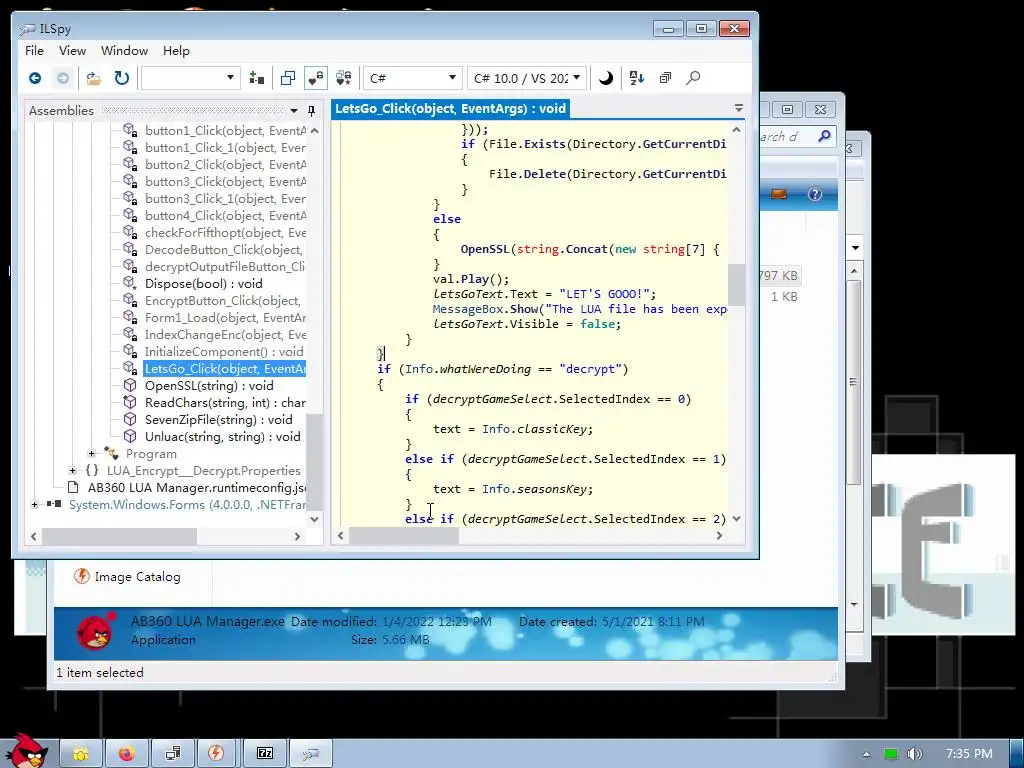Image resolution: width=1024 pixels, height=768 pixels.
Task: Click the method icon beside OpenSSL(string)
Action: pyautogui.click(x=130, y=385)
